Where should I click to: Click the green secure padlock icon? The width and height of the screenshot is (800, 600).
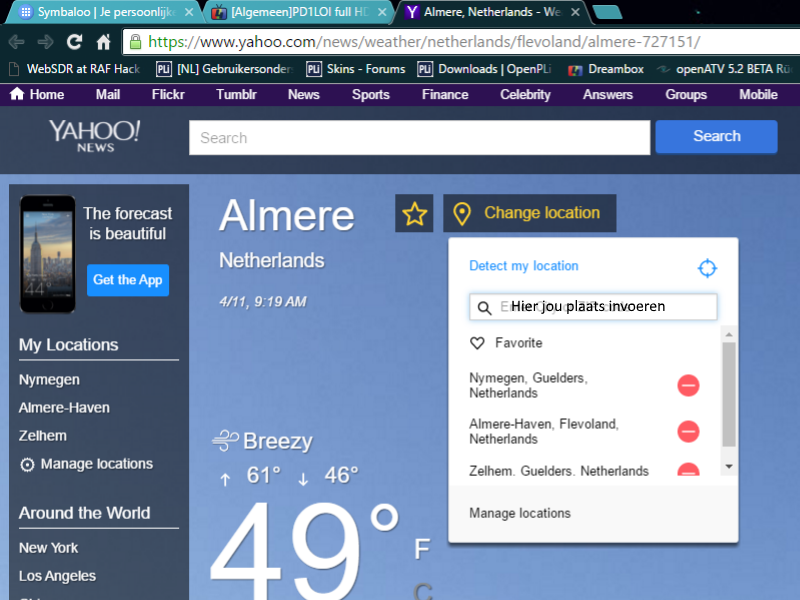coord(135,42)
